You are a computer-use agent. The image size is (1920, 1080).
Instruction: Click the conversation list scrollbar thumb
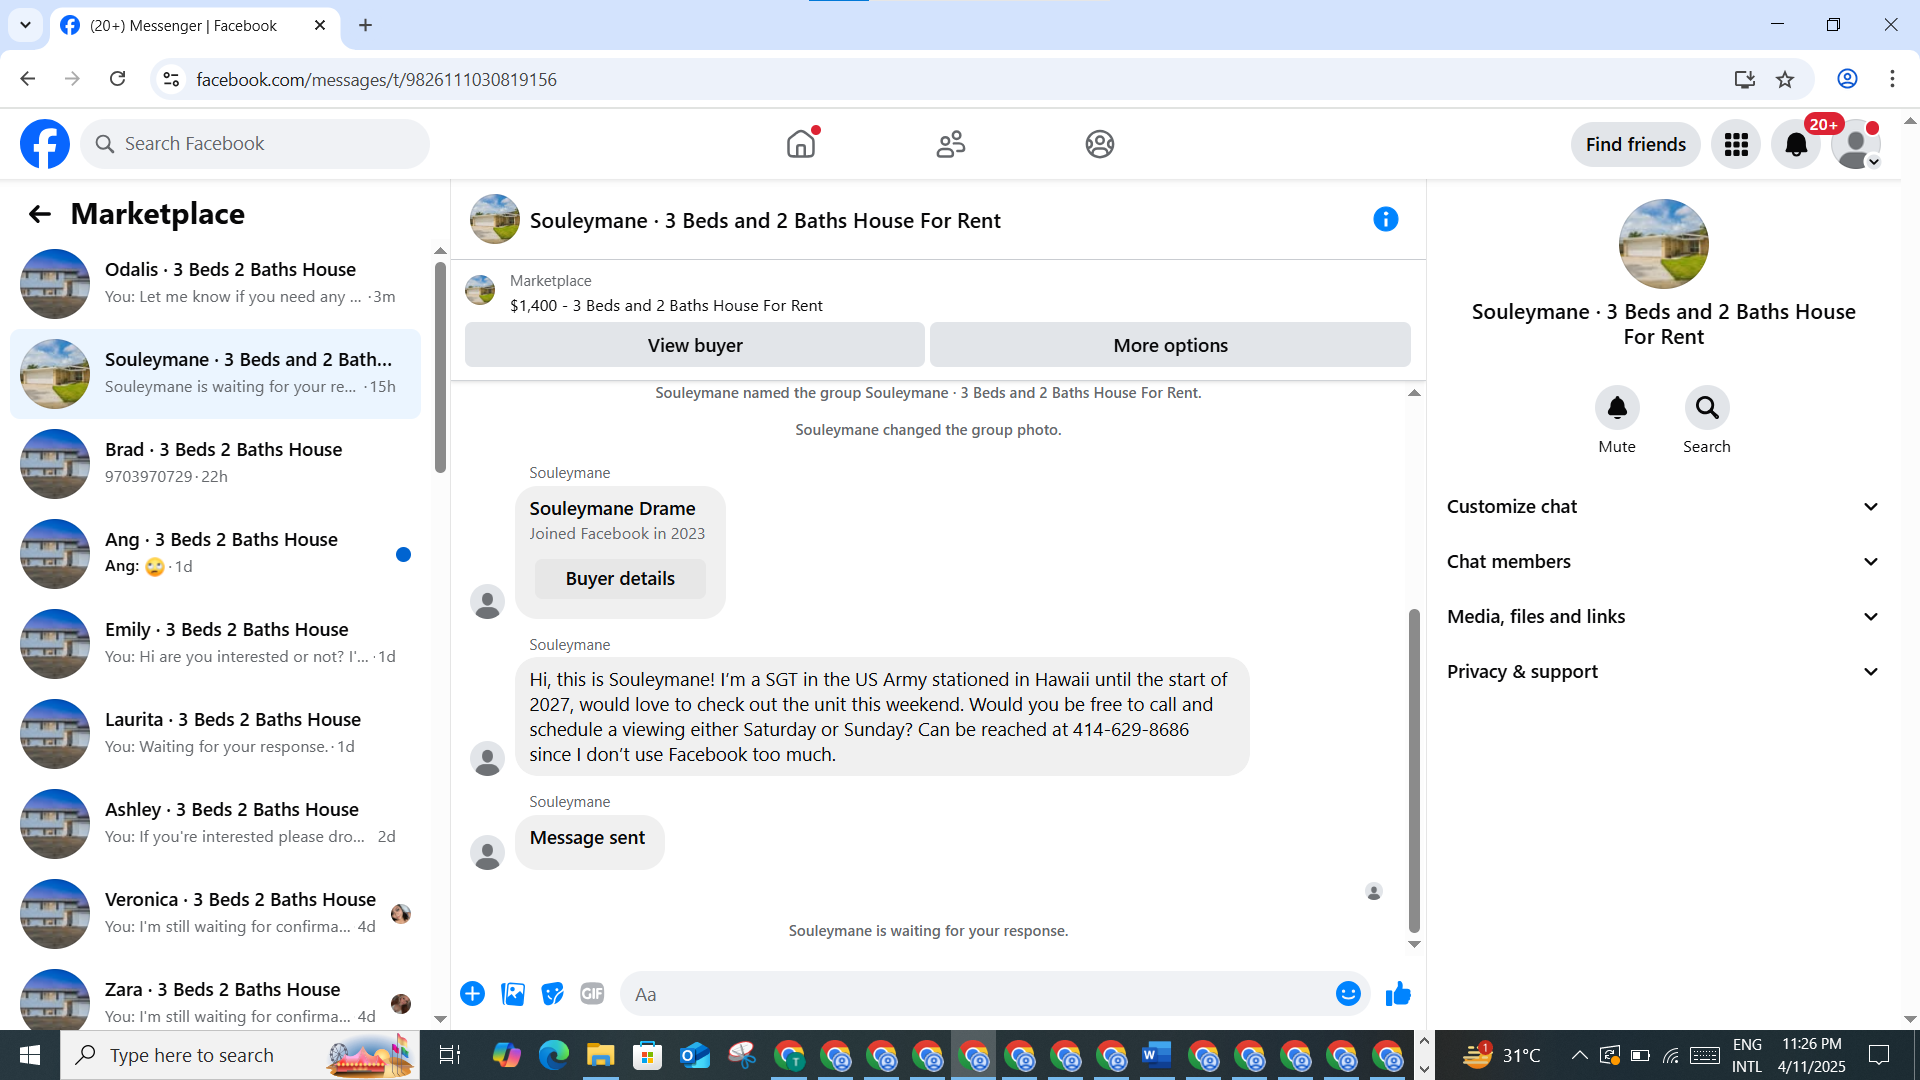click(440, 367)
